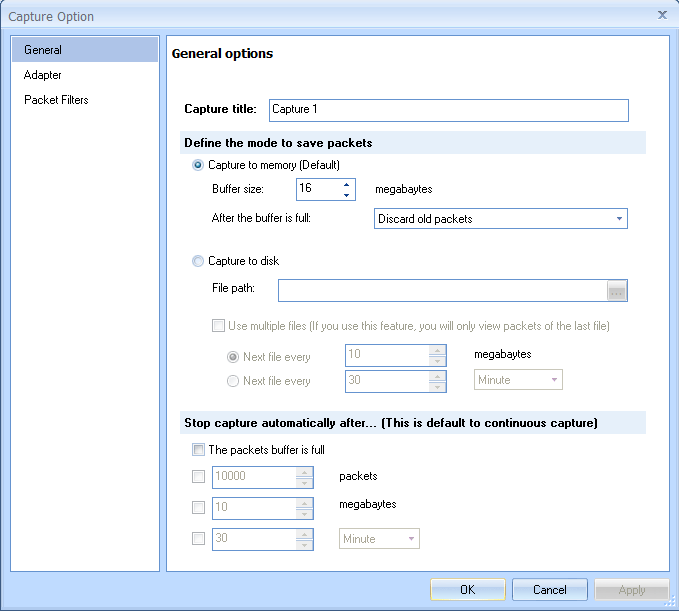
Task: Switch to the Packet Filters page
Action: [x=56, y=100]
